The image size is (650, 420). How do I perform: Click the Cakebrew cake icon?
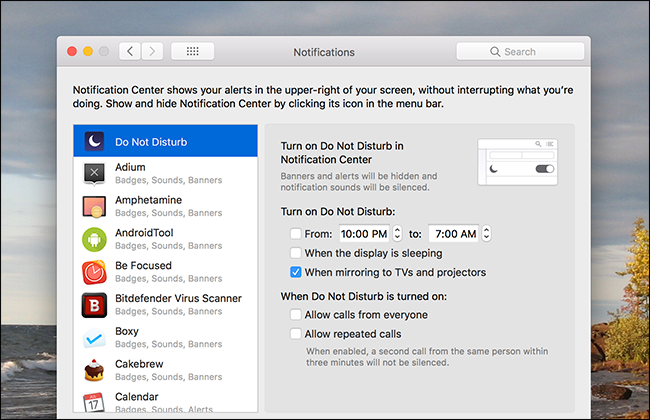click(94, 370)
